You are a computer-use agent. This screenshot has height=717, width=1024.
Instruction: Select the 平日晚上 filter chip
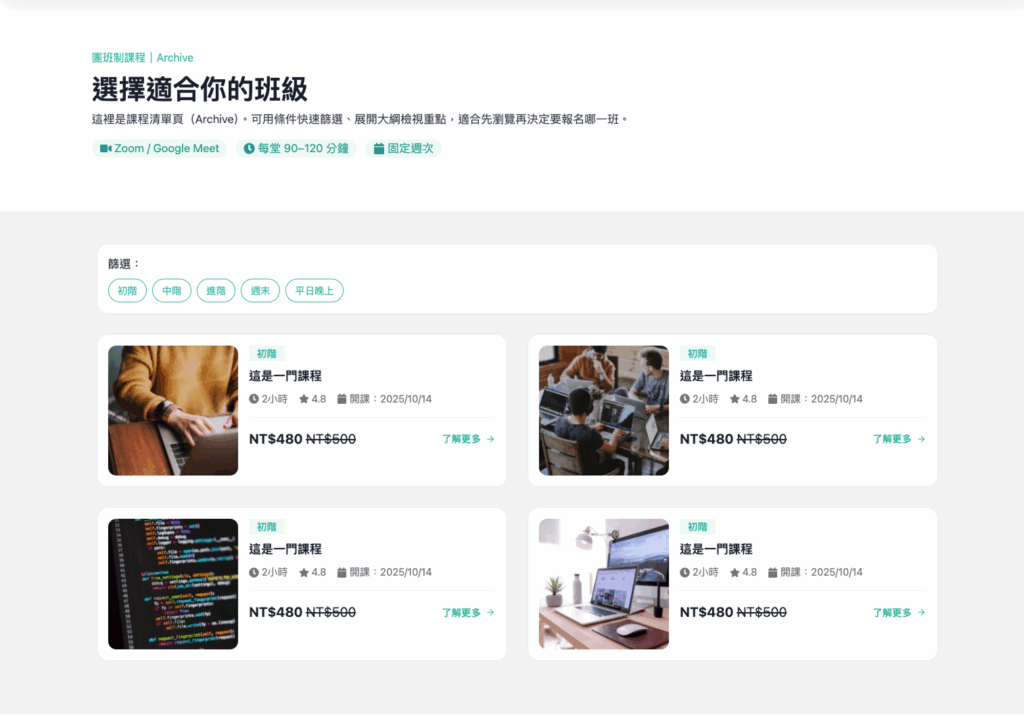pyautogui.click(x=314, y=291)
